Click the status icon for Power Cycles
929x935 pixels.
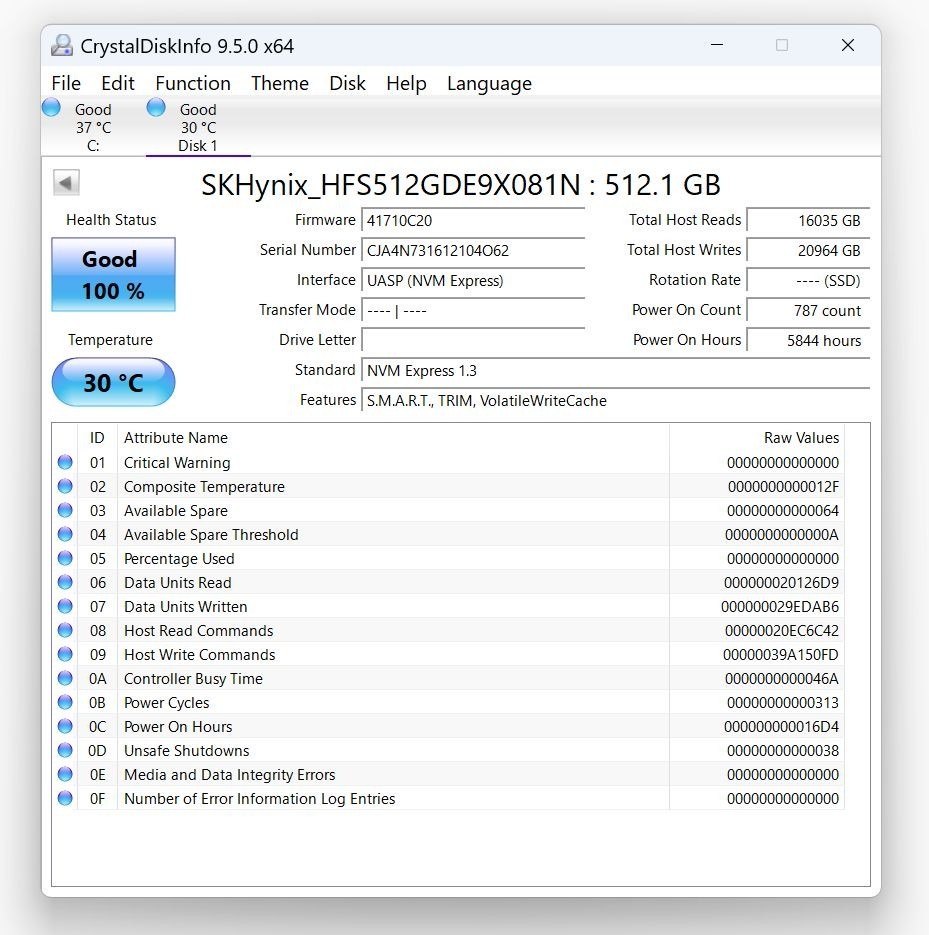pos(65,702)
